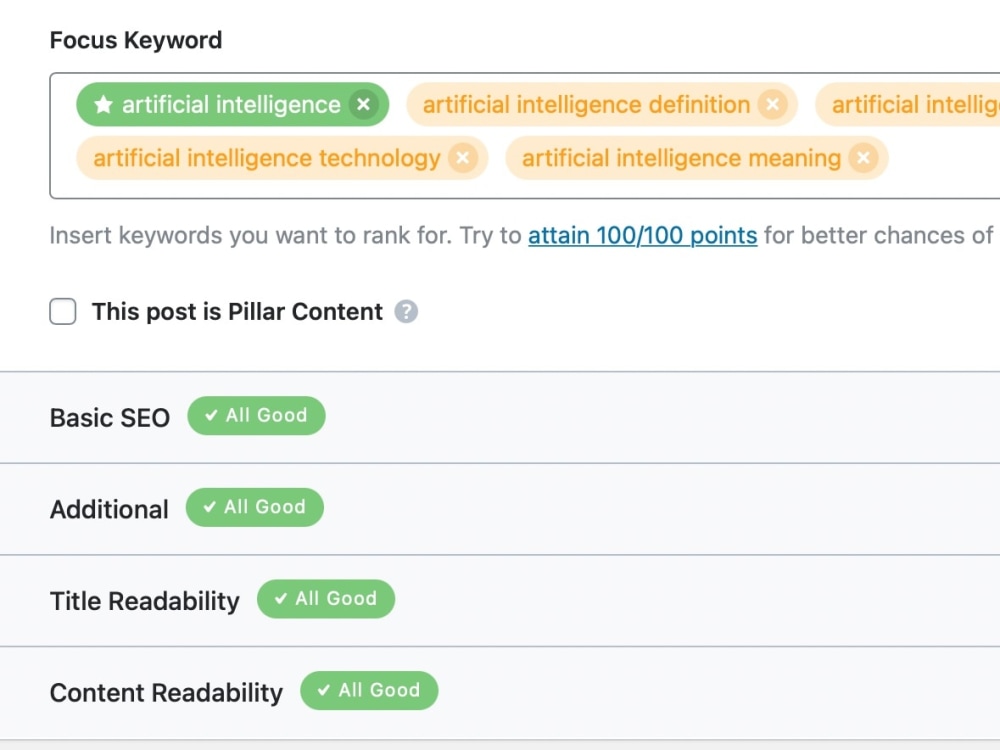Expand the Additional section
The height and width of the screenshot is (750, 1000).
pyautogui.click(x=500, y=509)
